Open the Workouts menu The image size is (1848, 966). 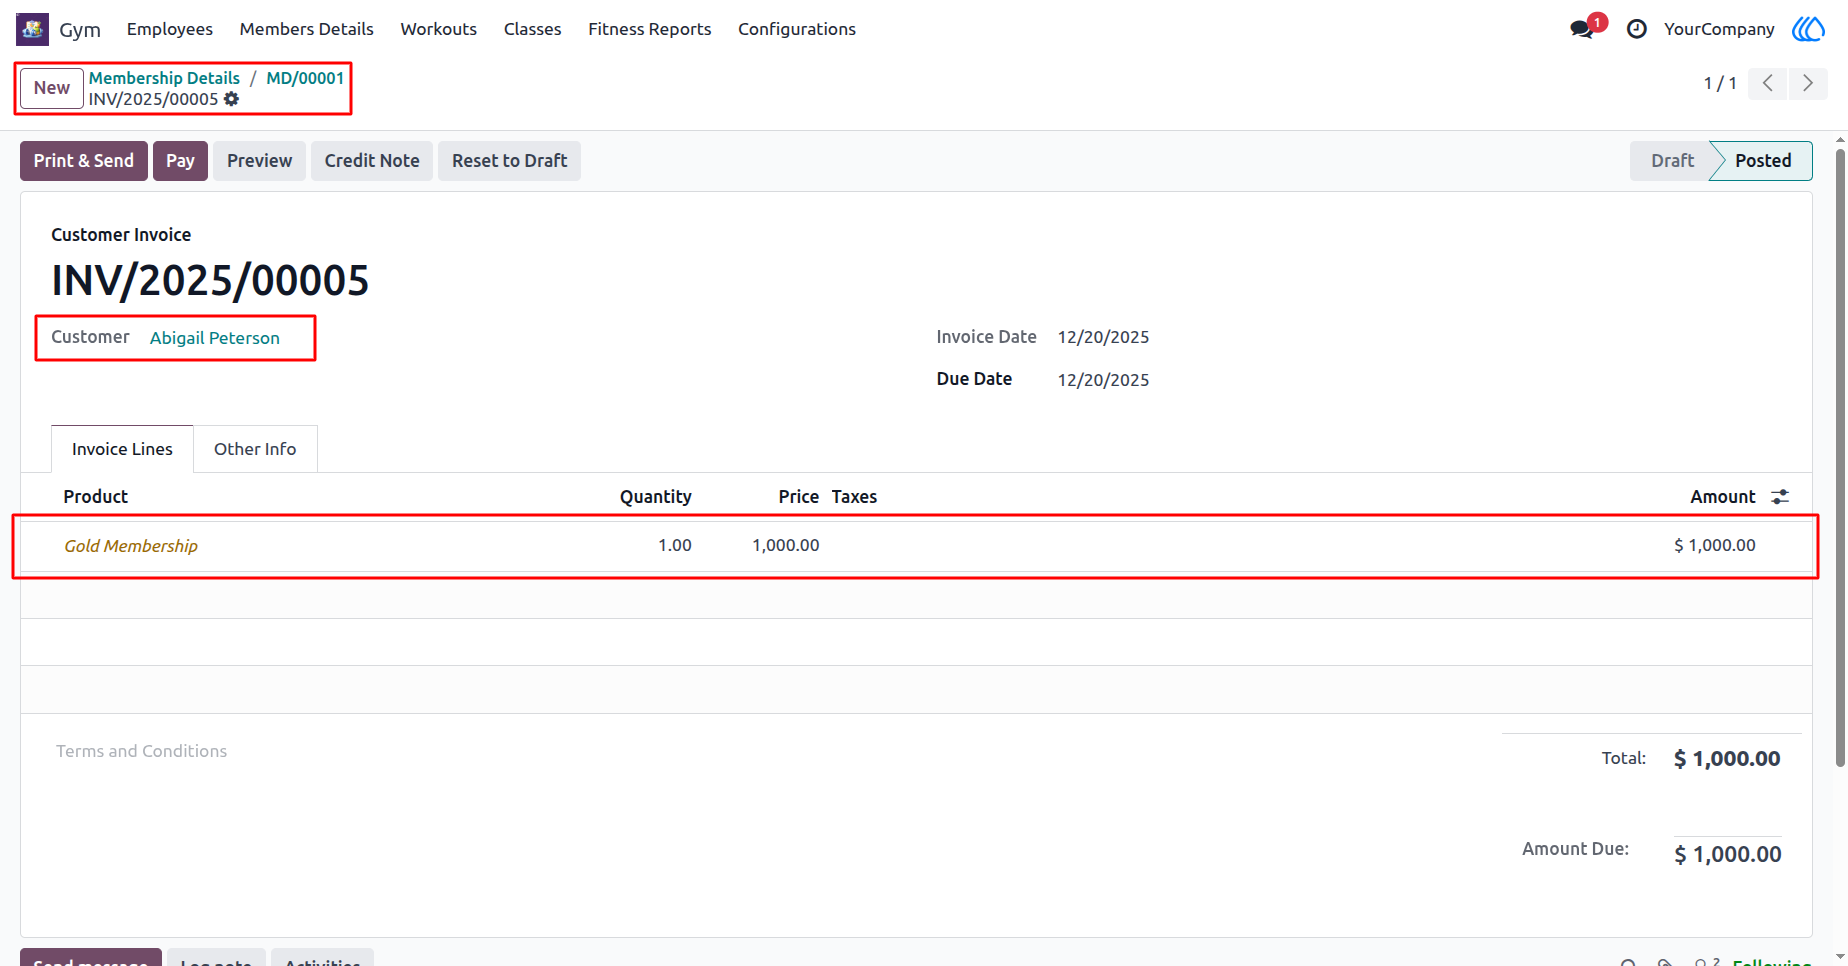click(x=439, y=29)
